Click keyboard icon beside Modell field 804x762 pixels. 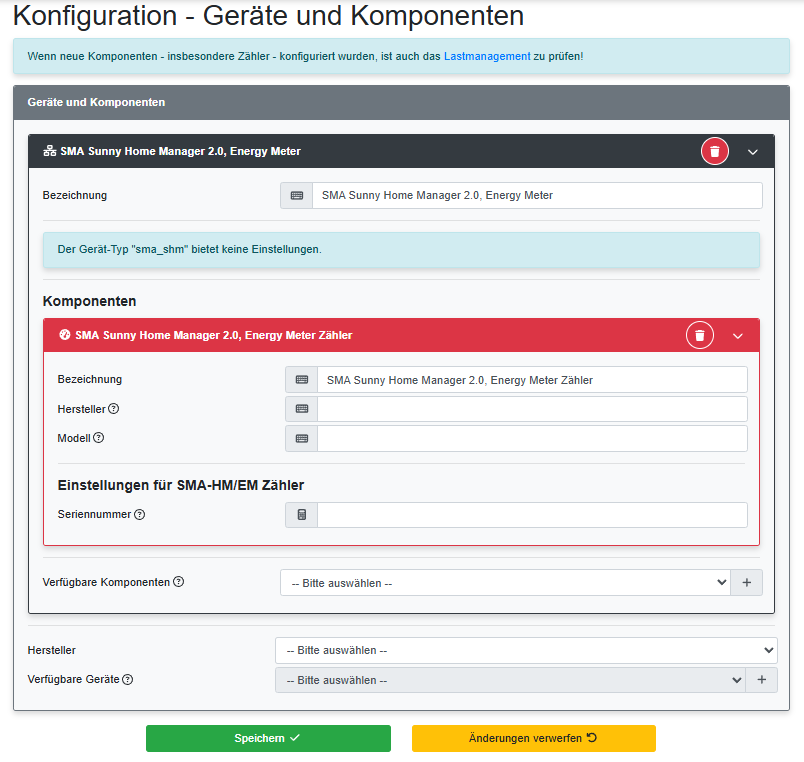[x=302, y=438]
